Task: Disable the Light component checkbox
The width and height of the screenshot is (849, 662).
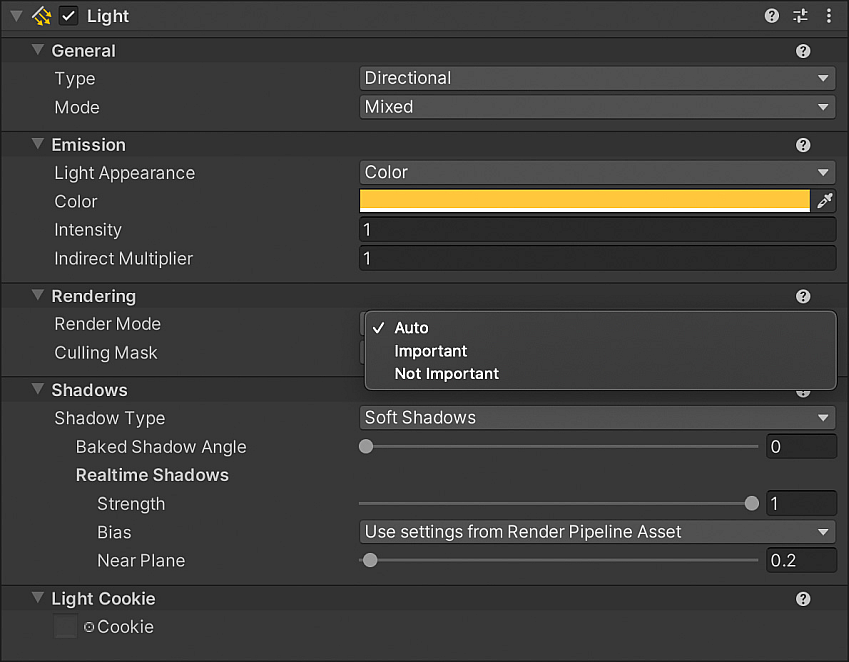Action: coord(68,16)
